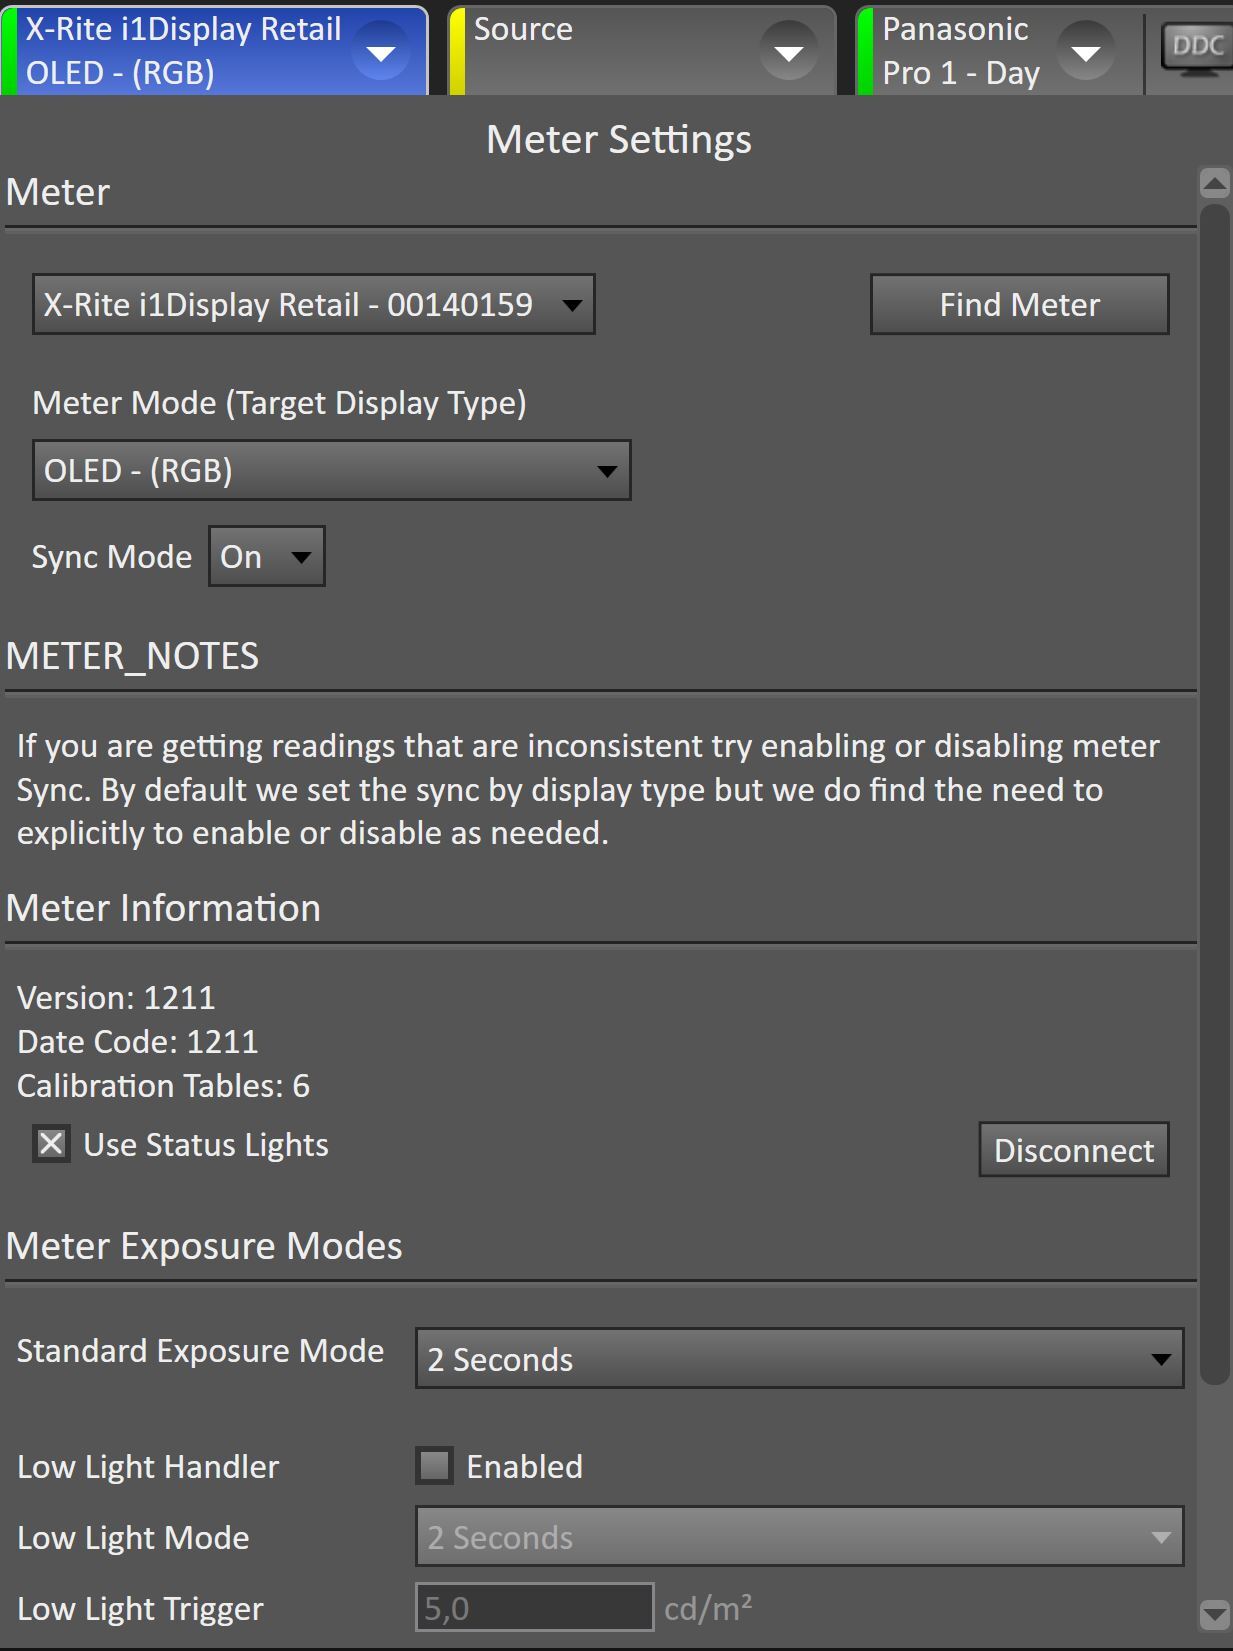Image resolution: width=1233 pixels, height=1651 pixels.
Task: Click the scrollbar down arrow
Action: click(x=1214, y=1612)
